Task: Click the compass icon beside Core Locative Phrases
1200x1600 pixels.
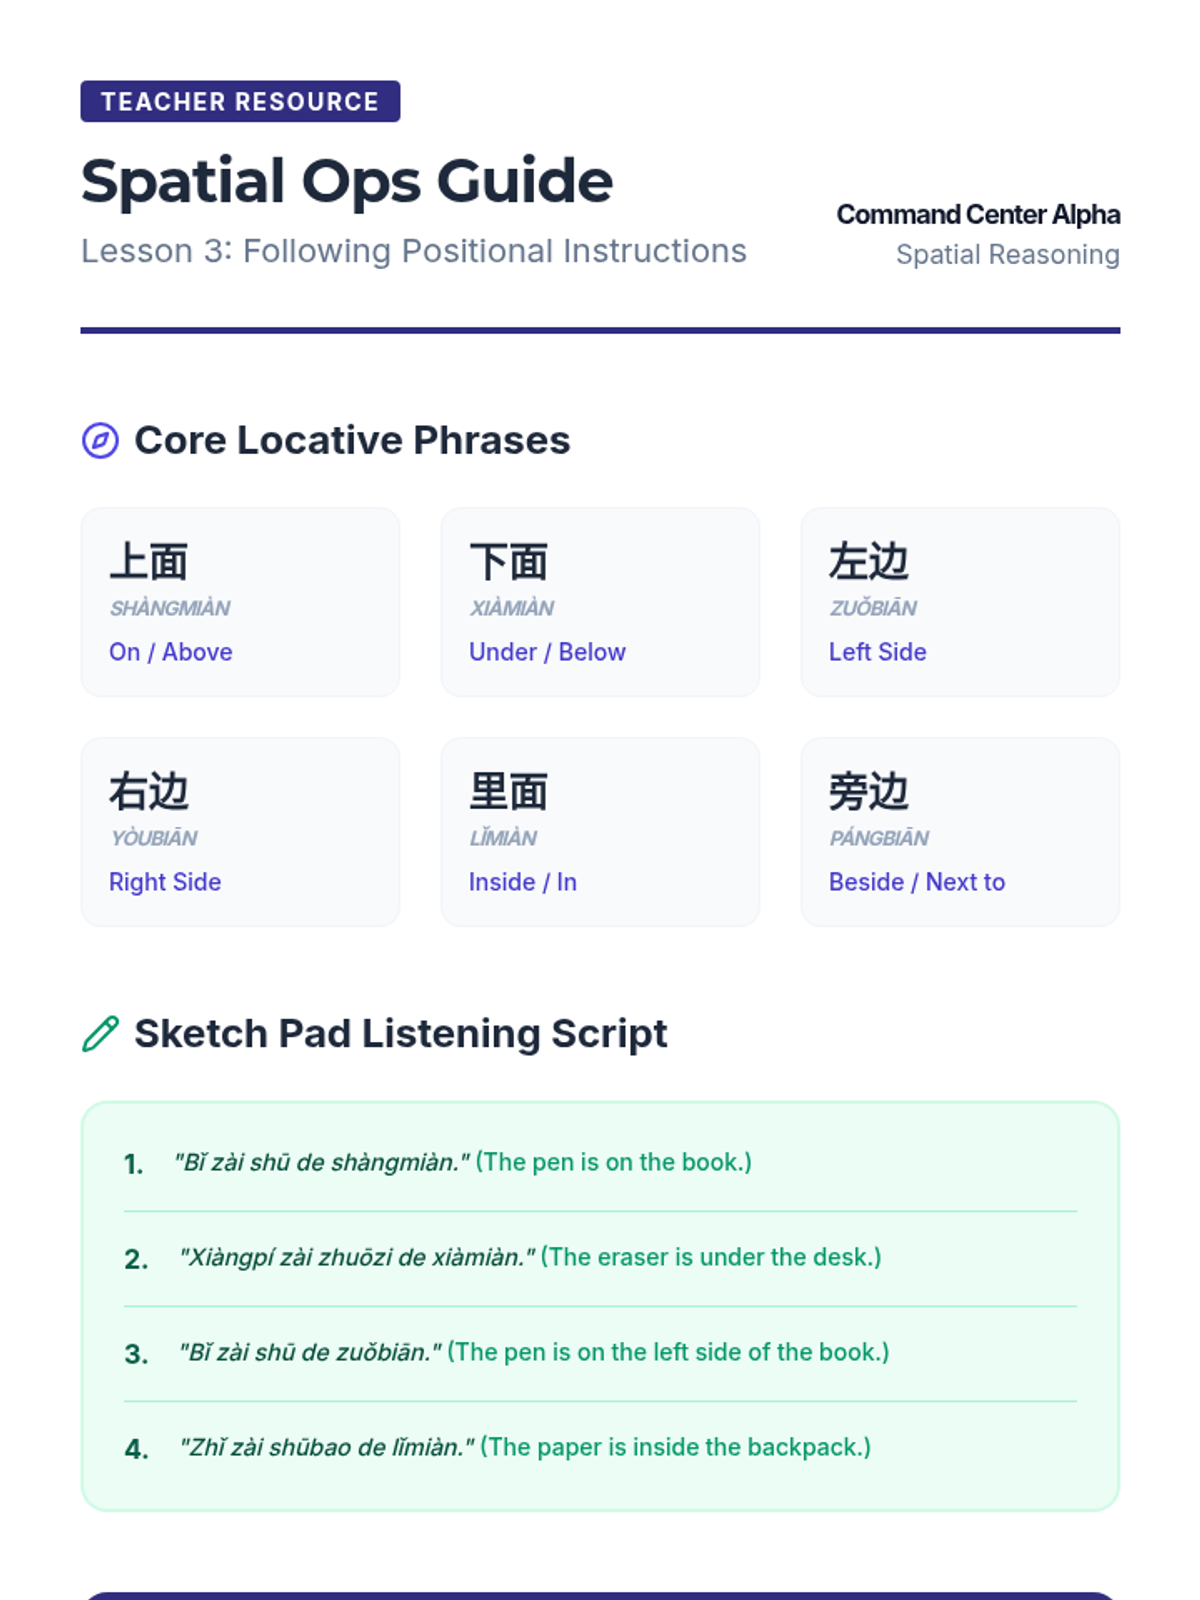Action: pyautogui.click(x=100, y=440)
